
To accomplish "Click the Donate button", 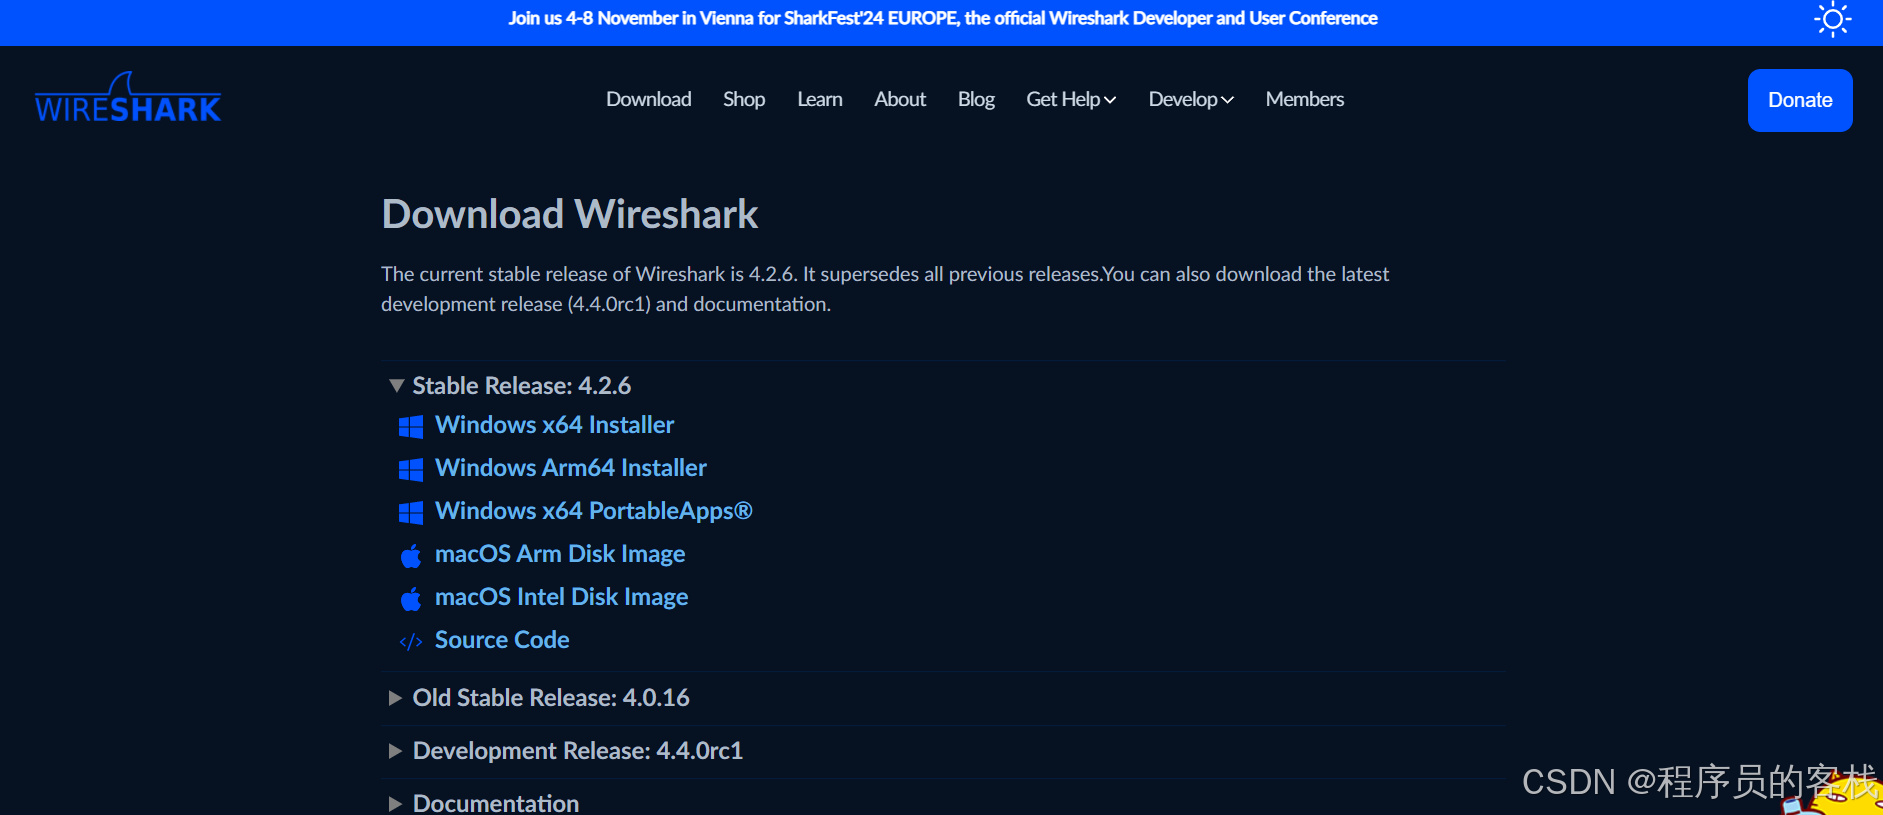I will pyautogui.click(x=1800, y=100).
